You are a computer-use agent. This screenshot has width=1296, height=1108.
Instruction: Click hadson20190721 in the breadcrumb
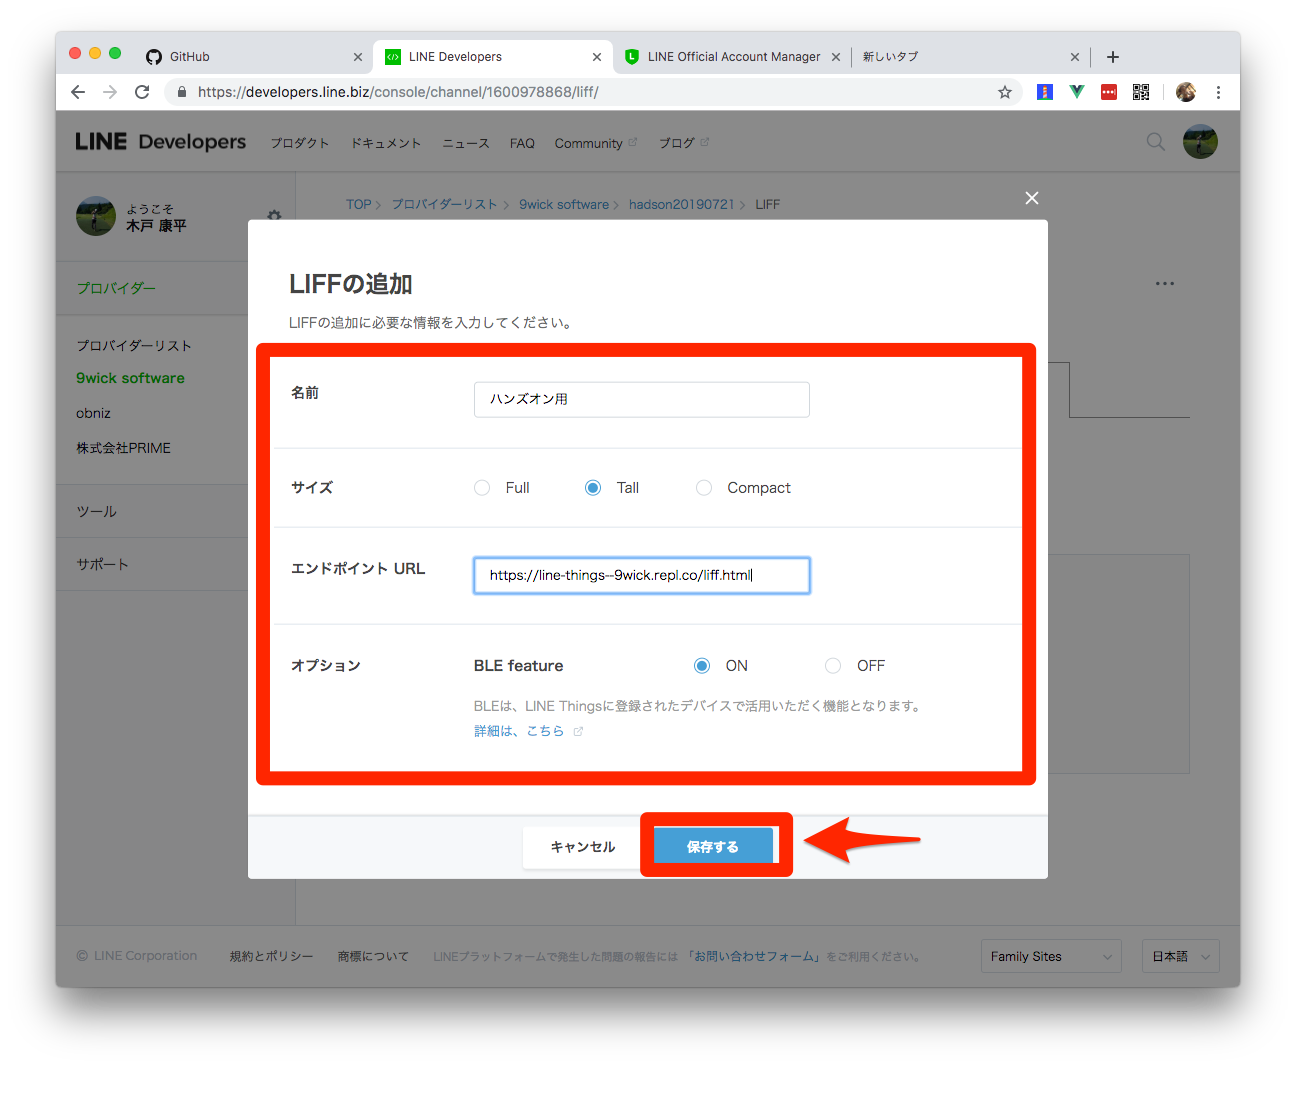[x=681, y=204]
